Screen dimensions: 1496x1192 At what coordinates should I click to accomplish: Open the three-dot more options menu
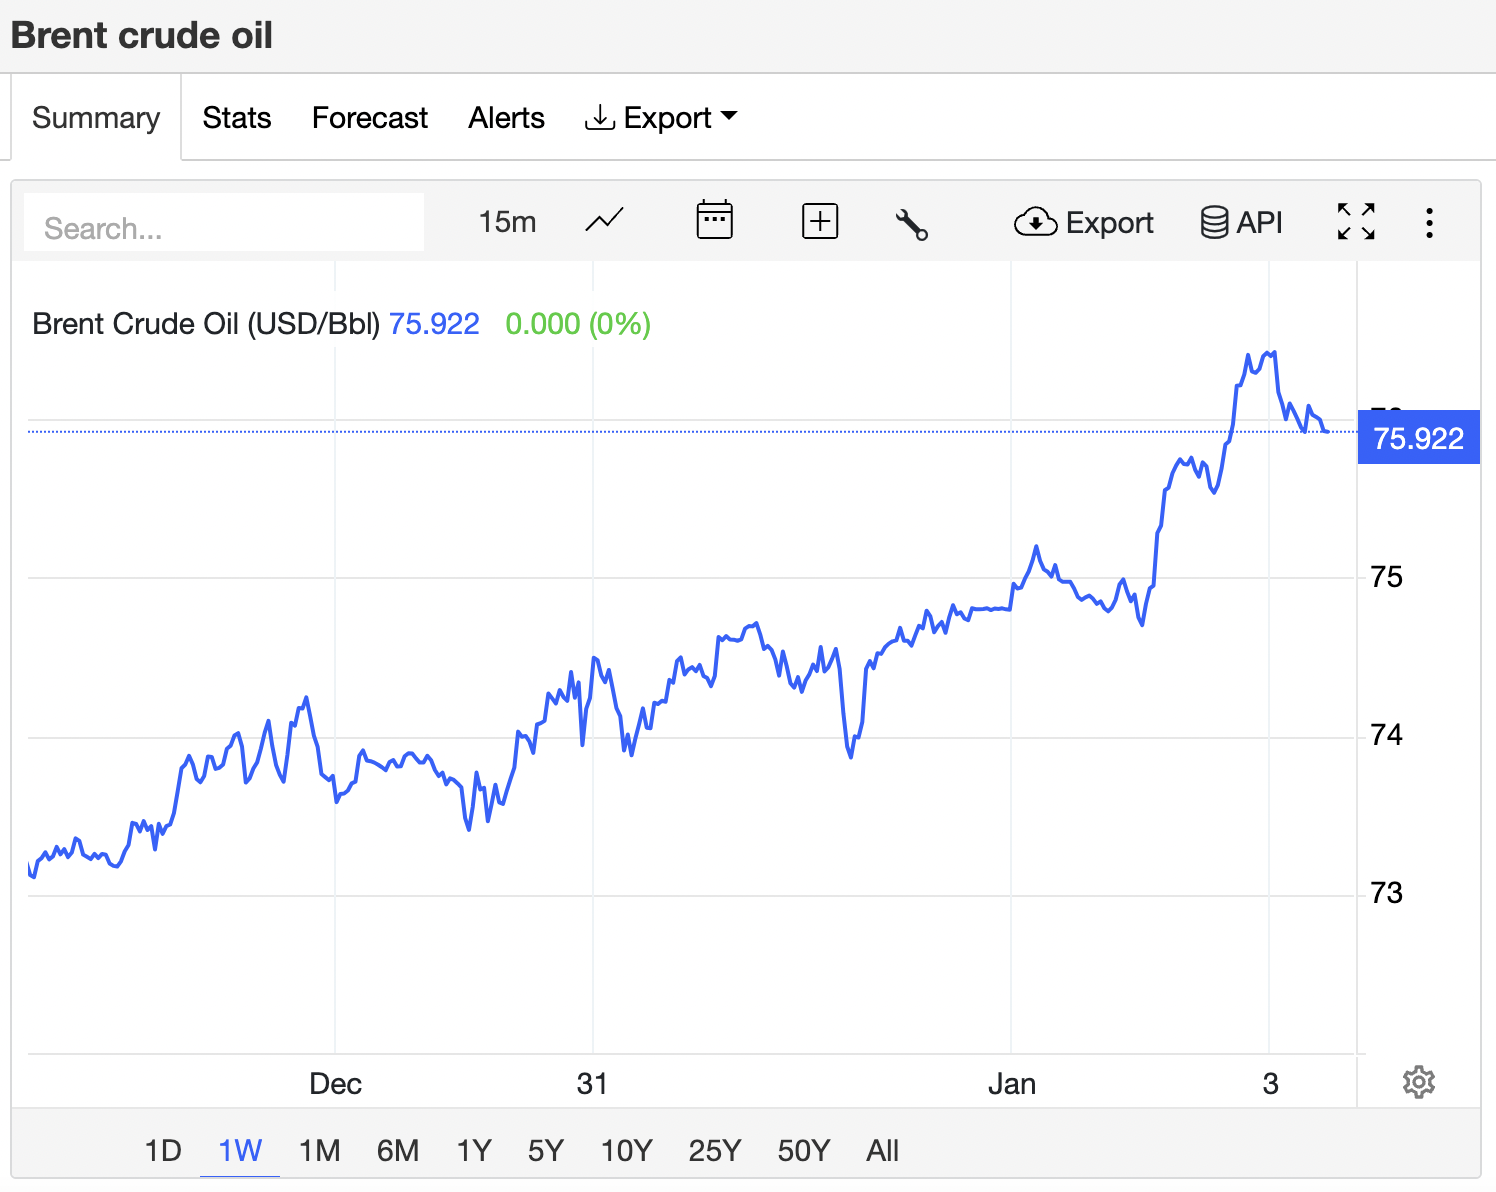(1430, 222)
